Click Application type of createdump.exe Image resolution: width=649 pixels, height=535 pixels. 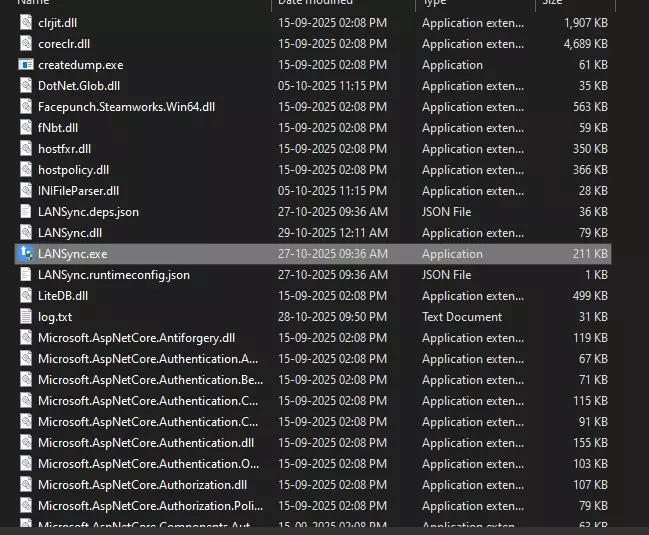click(x=452, y=65)
